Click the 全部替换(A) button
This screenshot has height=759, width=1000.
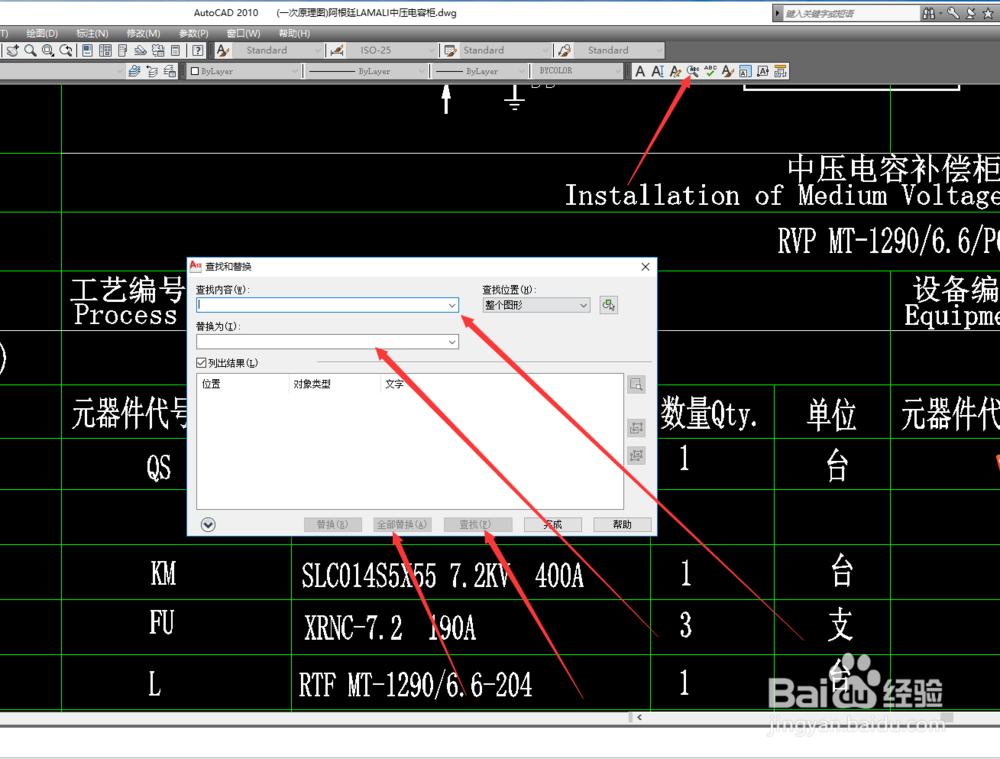[x=402, y=524]
